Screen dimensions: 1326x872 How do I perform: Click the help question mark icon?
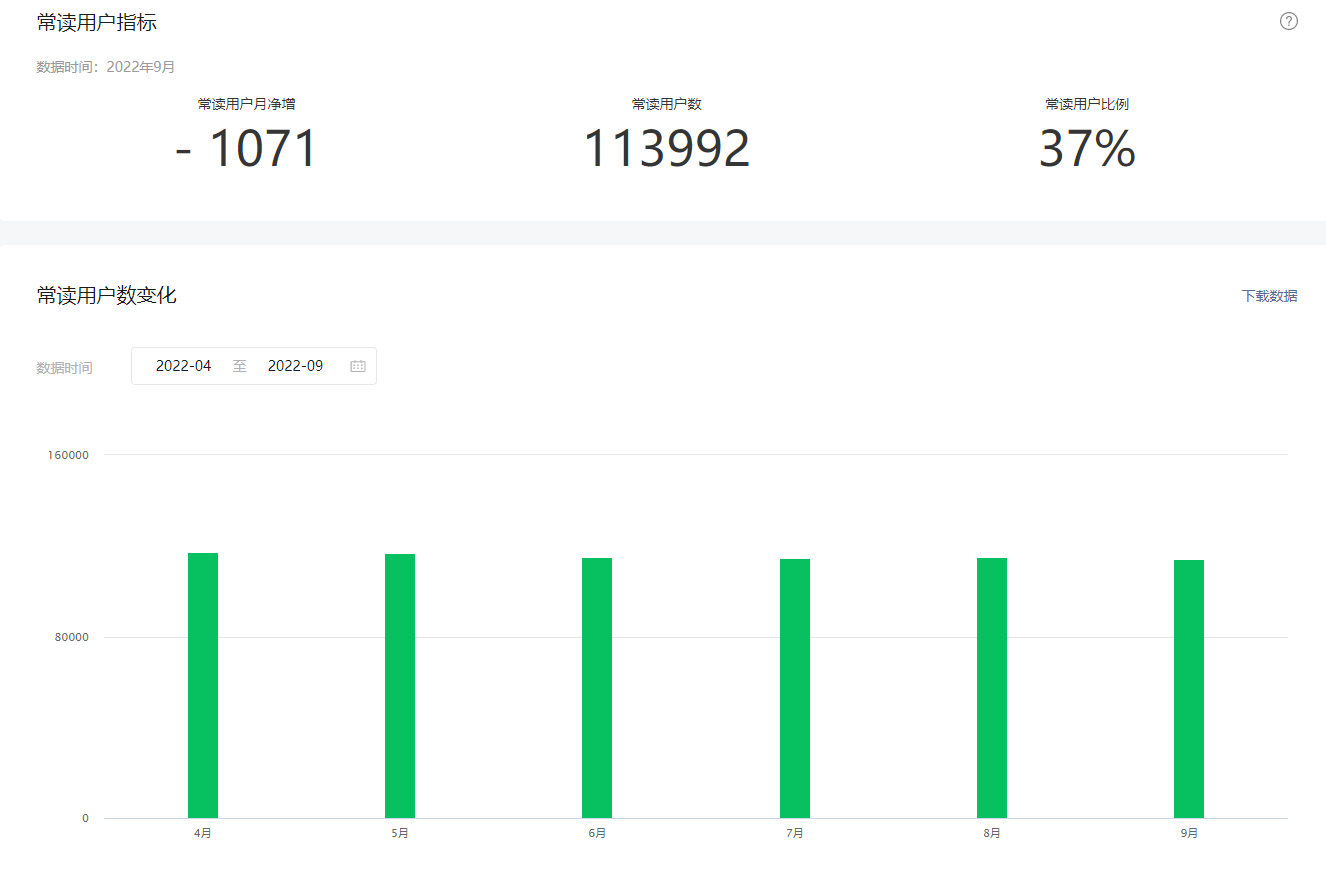(1288, 21)
